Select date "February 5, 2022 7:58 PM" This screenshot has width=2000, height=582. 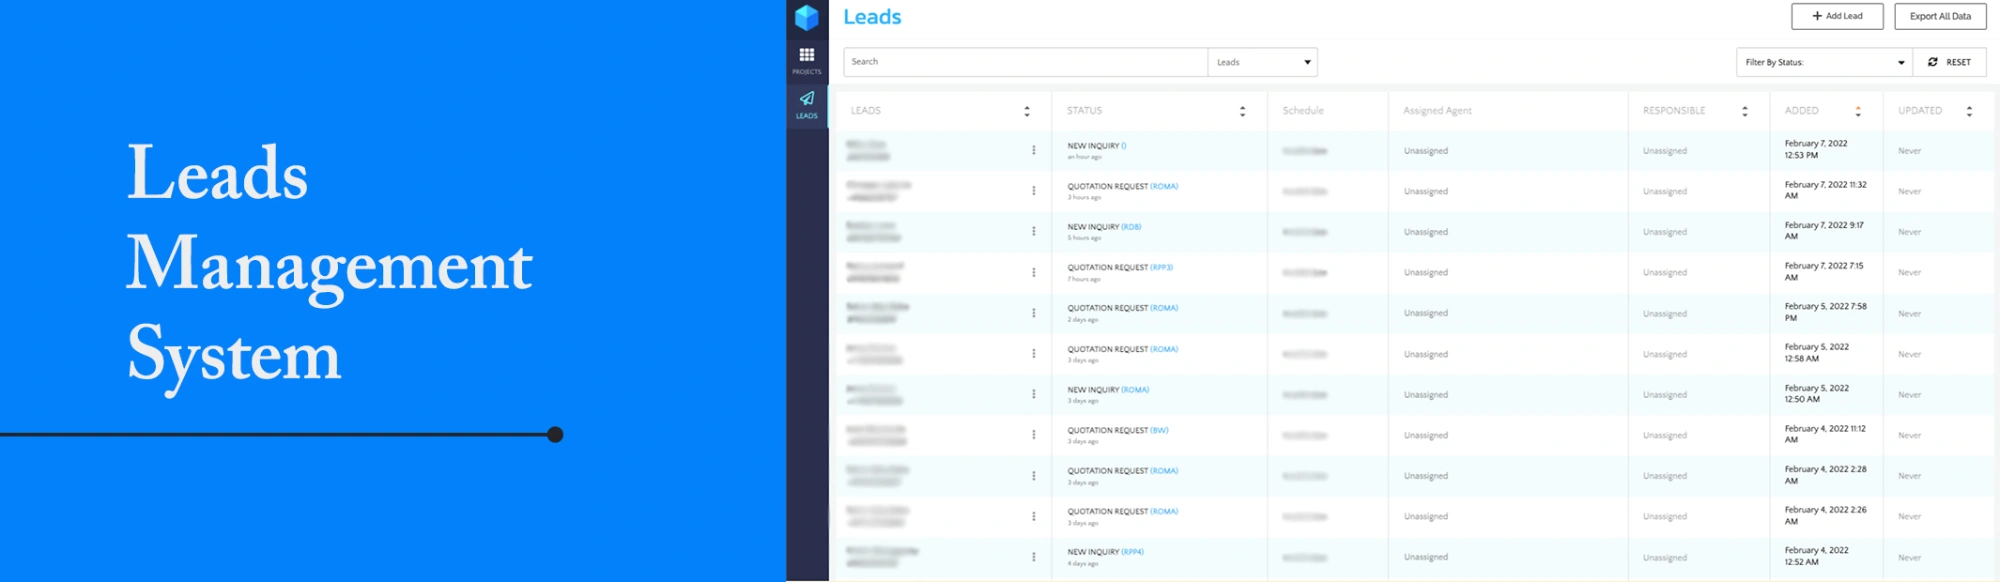[1825, 313]
